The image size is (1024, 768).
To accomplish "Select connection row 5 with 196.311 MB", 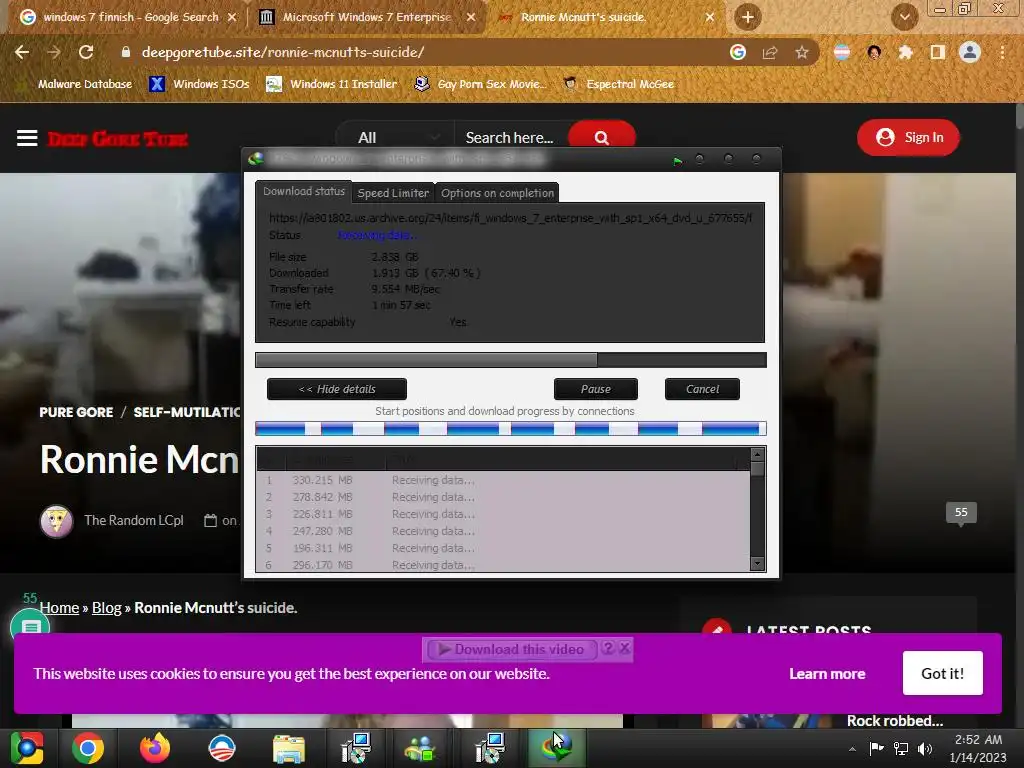I will pos(504,548).
